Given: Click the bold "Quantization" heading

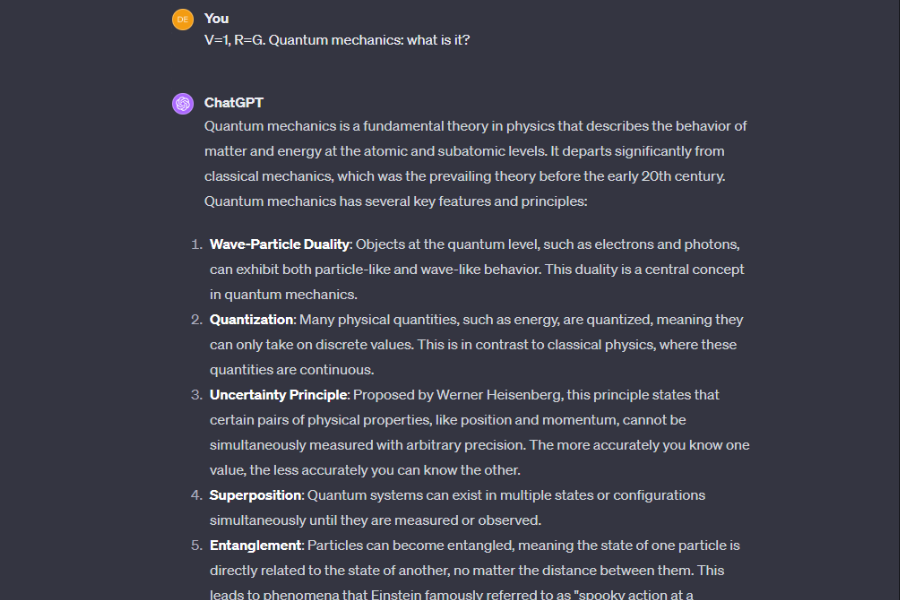Looking at the screenshot, I should click(252, 320).
